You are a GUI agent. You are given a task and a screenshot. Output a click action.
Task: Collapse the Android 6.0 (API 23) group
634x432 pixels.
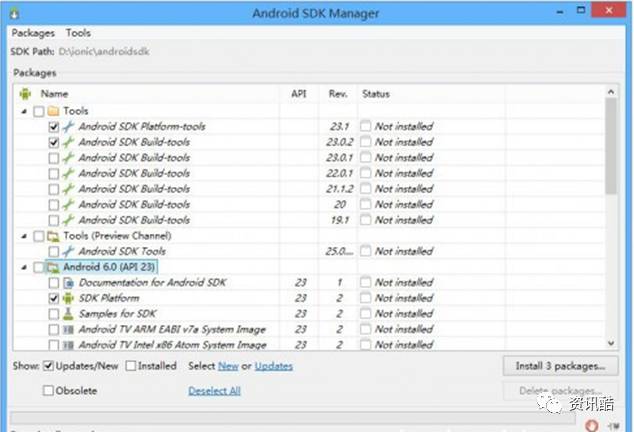pyautogui.click(x=24, y=267)
